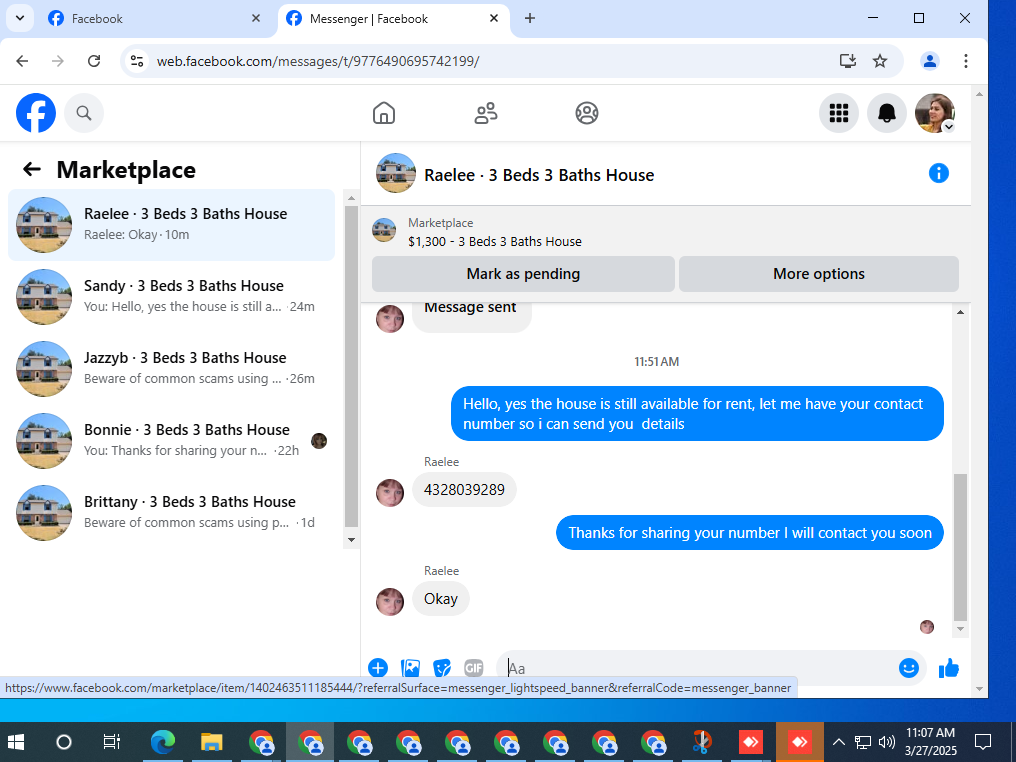Screen dimensions: 1016x762
Task: Open the account profile picture menu
Action: (x=934, y=113)
